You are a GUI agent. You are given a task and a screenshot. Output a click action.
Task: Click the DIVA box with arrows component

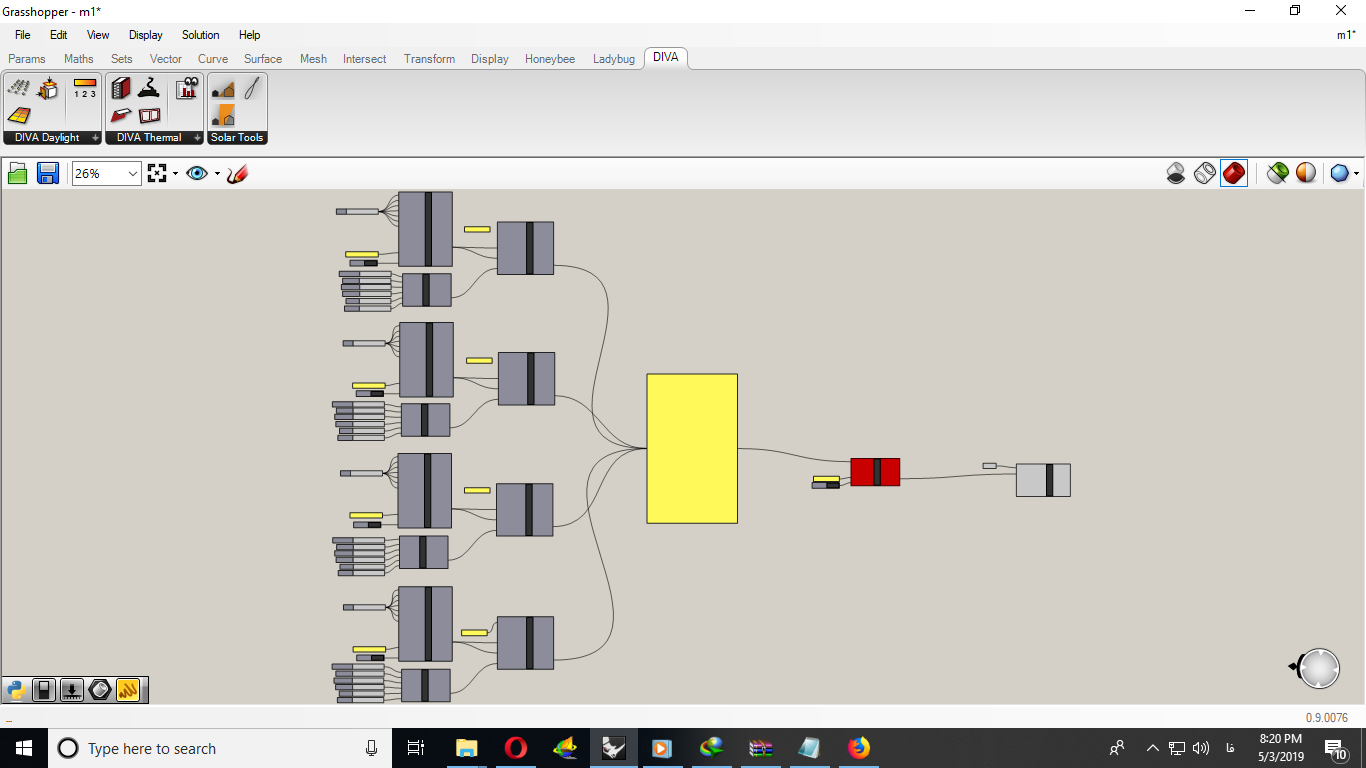[47, 88]
